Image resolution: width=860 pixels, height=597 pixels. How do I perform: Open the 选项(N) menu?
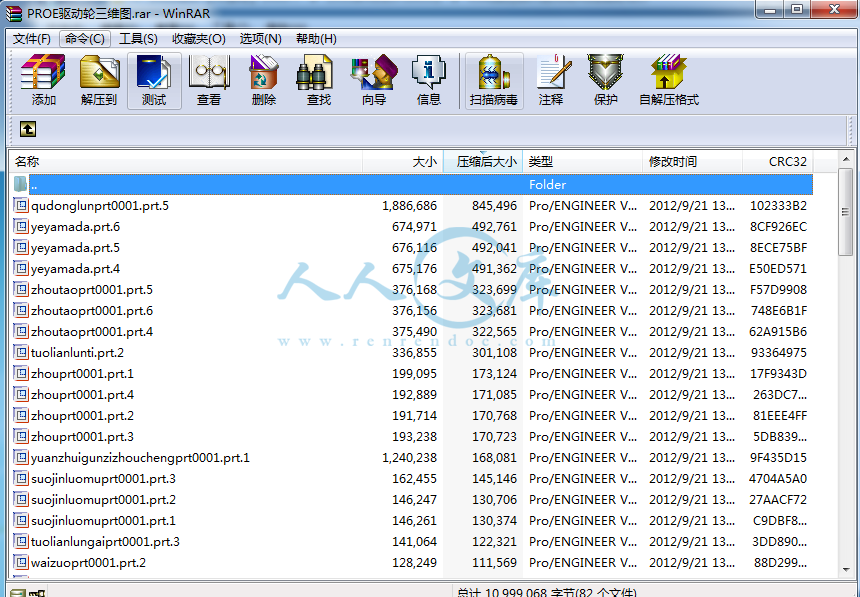[x=261, y=39]
